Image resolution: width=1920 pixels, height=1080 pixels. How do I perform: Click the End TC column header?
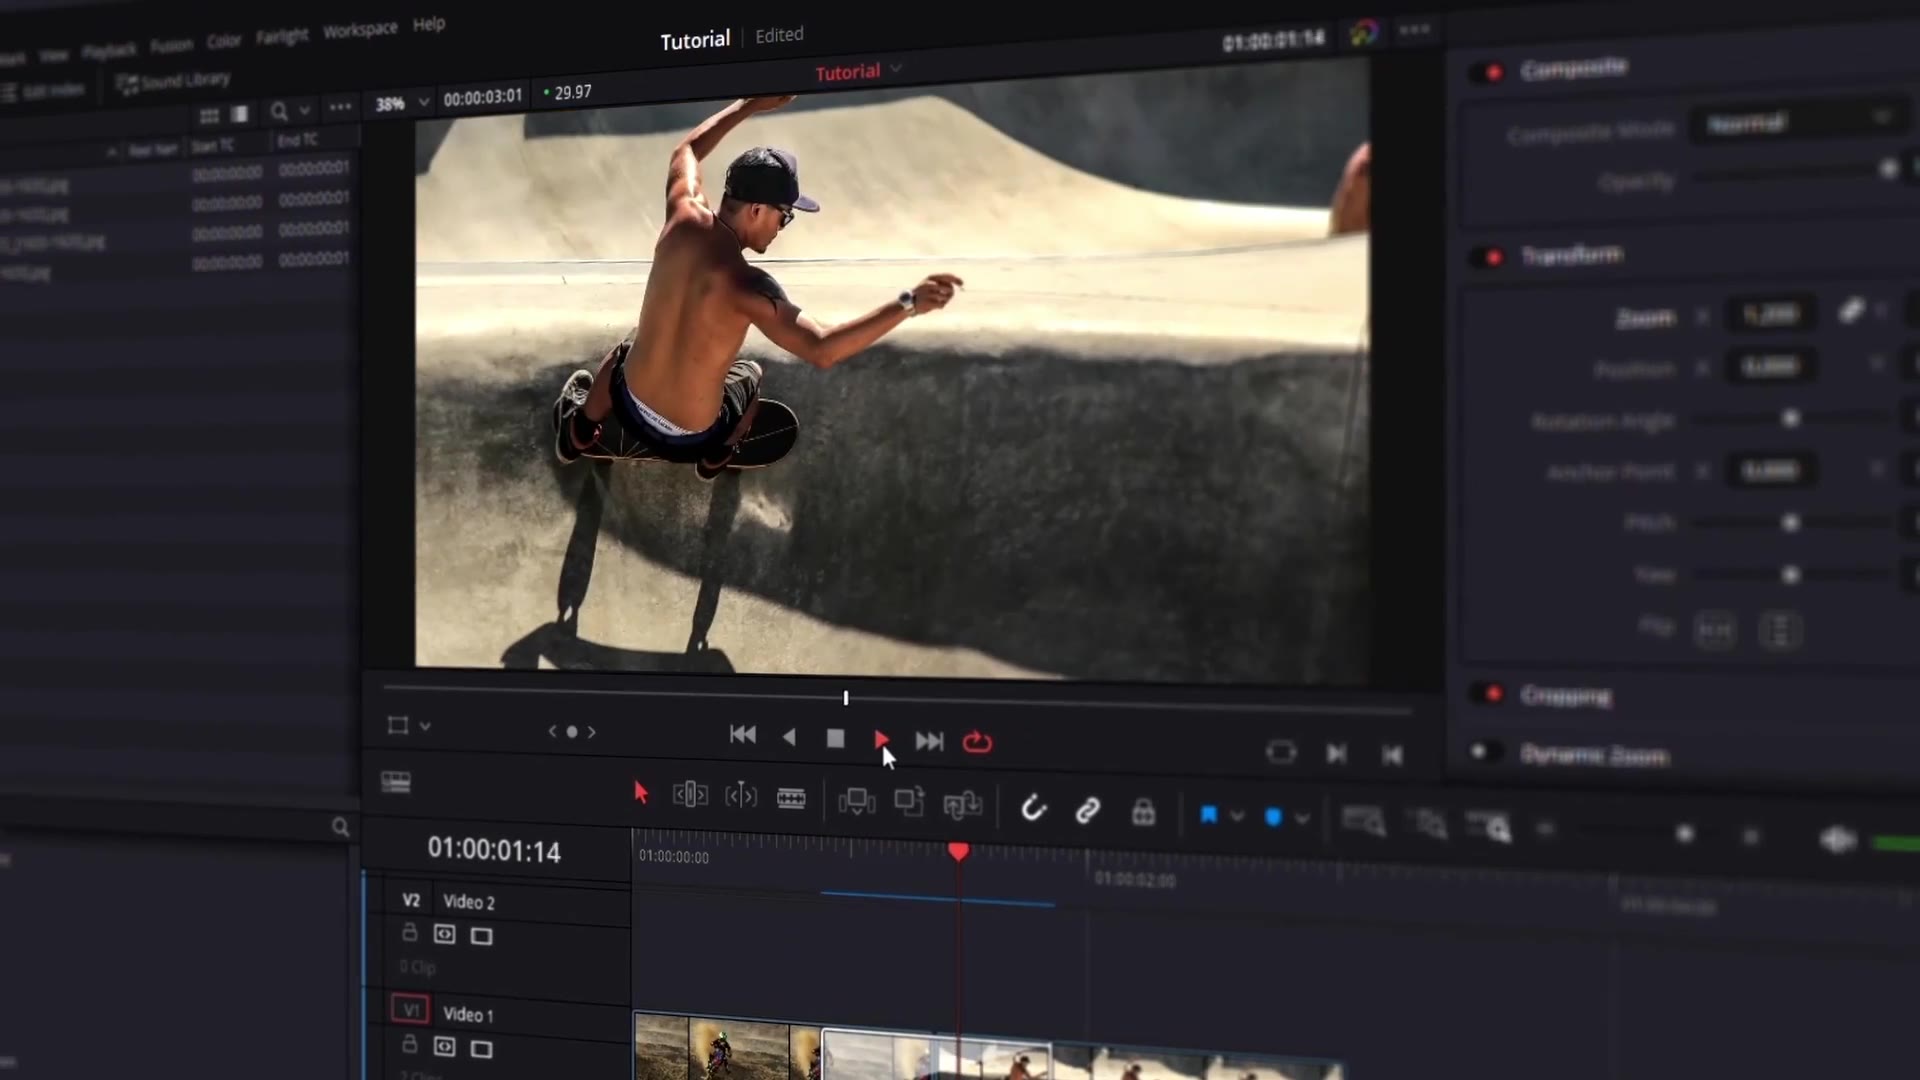297,140
